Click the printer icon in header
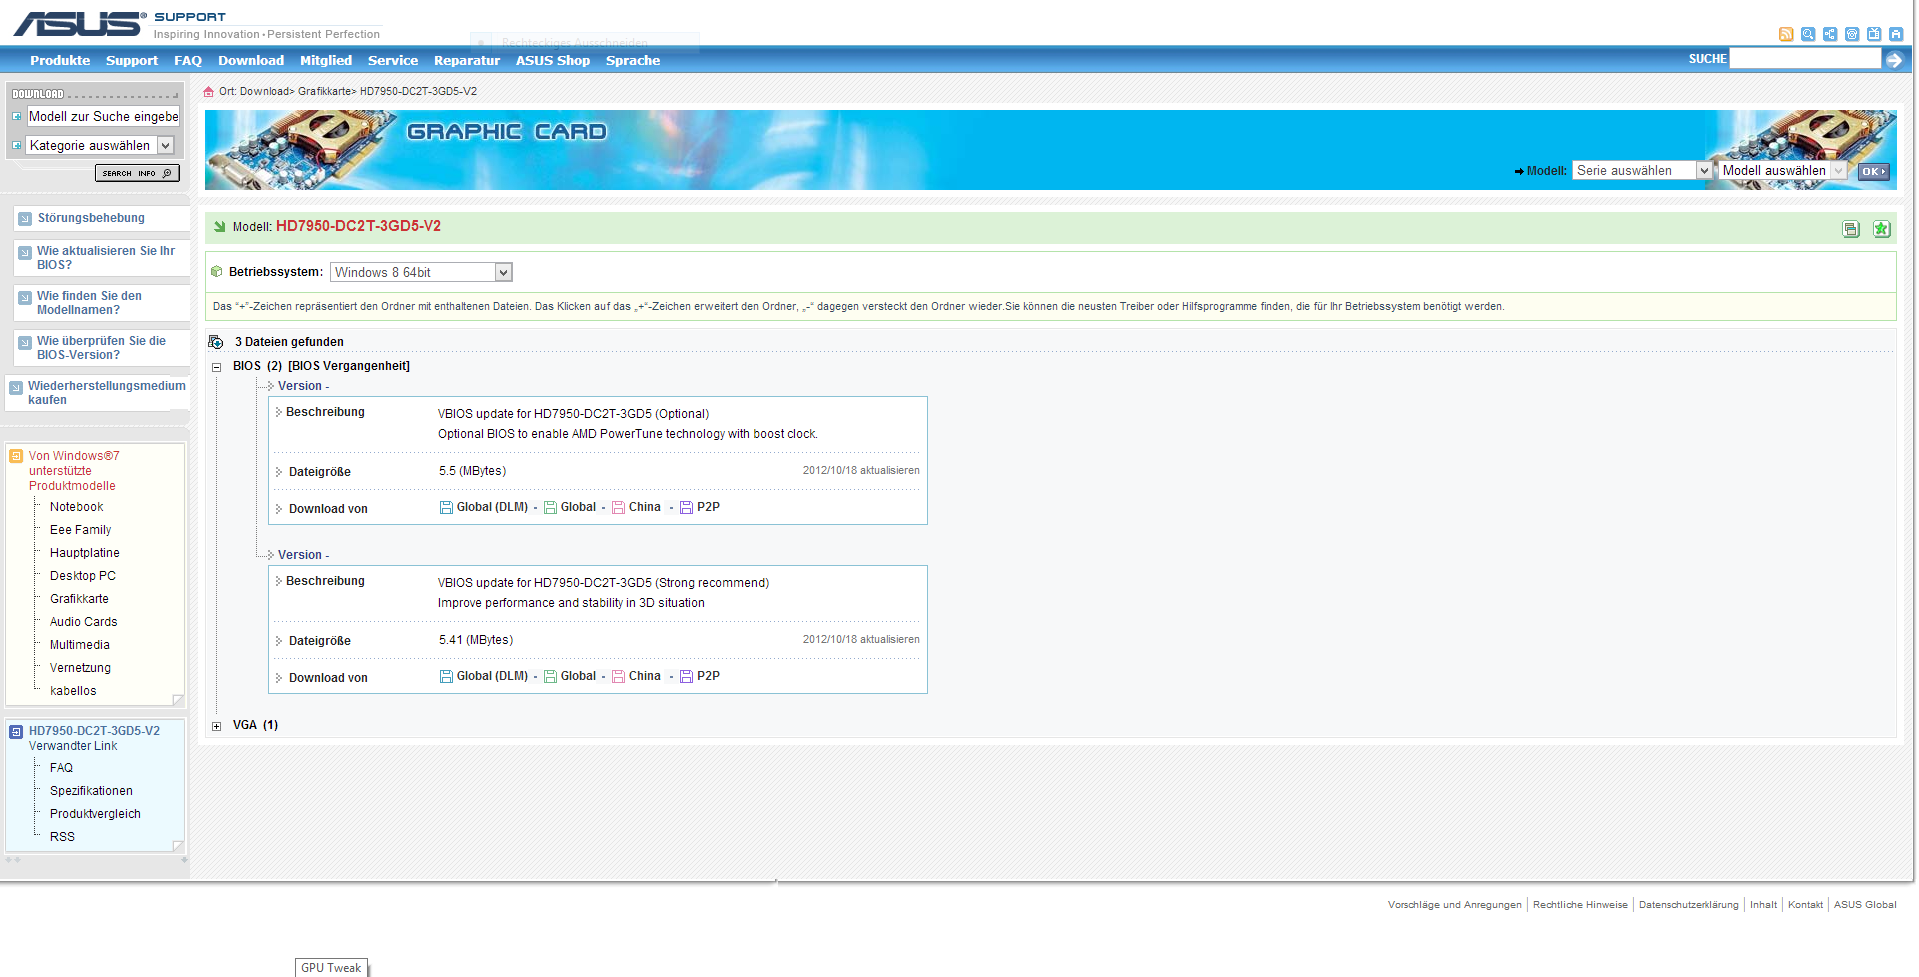The image size is (1919, 977). coord(1896,34)
